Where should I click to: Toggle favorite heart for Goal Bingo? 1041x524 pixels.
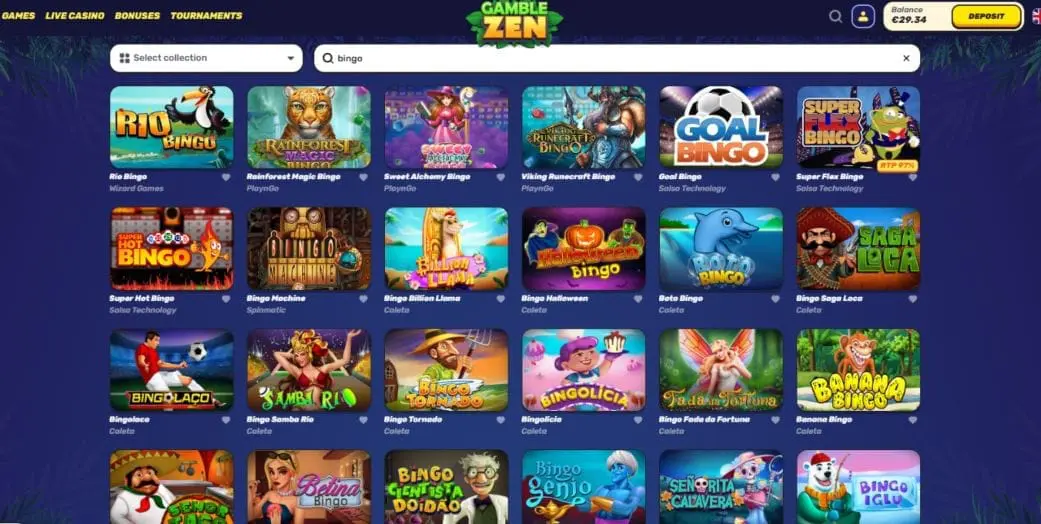pyautogui.click(x=775, y=177)
